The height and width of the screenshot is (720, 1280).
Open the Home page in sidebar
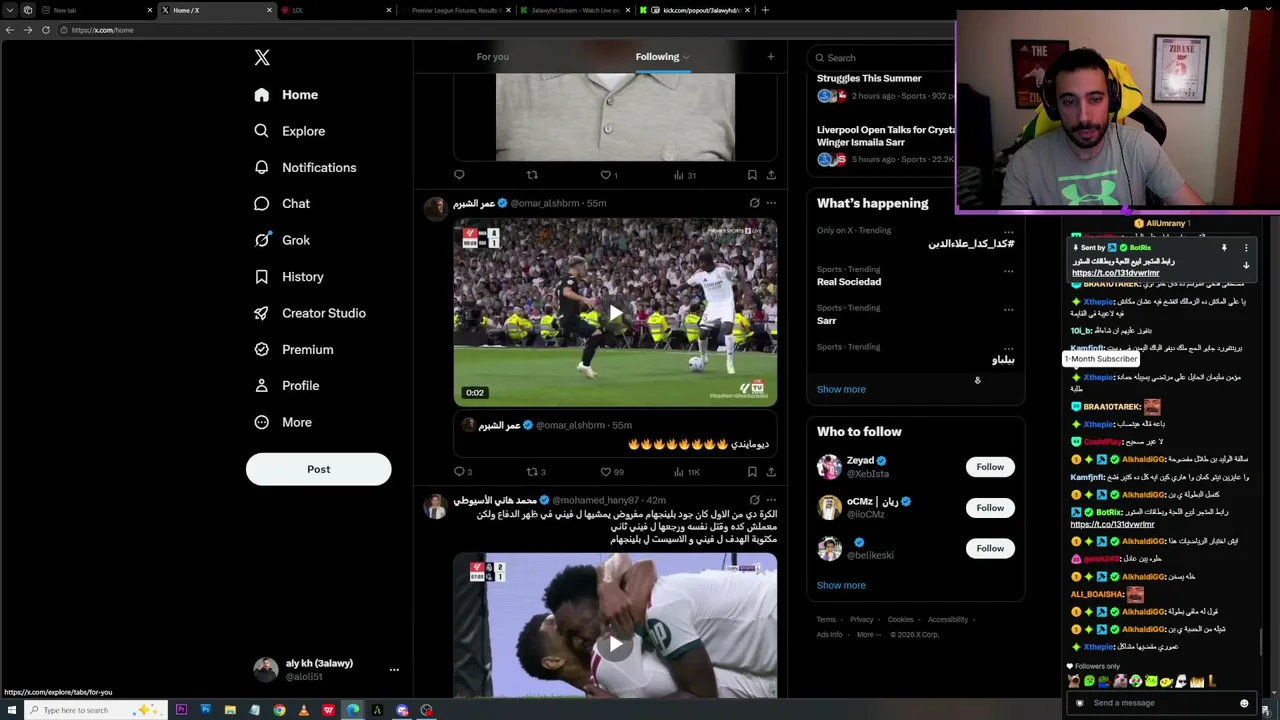286,95
